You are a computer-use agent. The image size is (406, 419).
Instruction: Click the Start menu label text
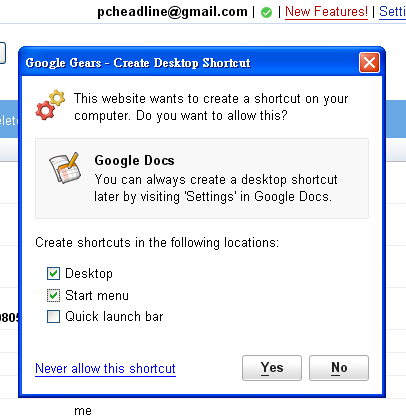(x=97, y=295)
